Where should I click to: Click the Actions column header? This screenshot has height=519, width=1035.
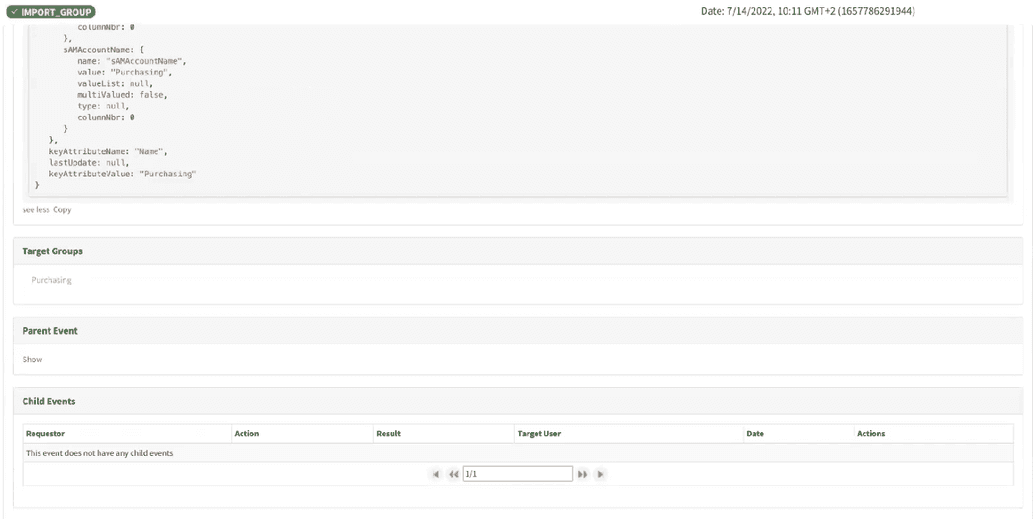(871, 433)
